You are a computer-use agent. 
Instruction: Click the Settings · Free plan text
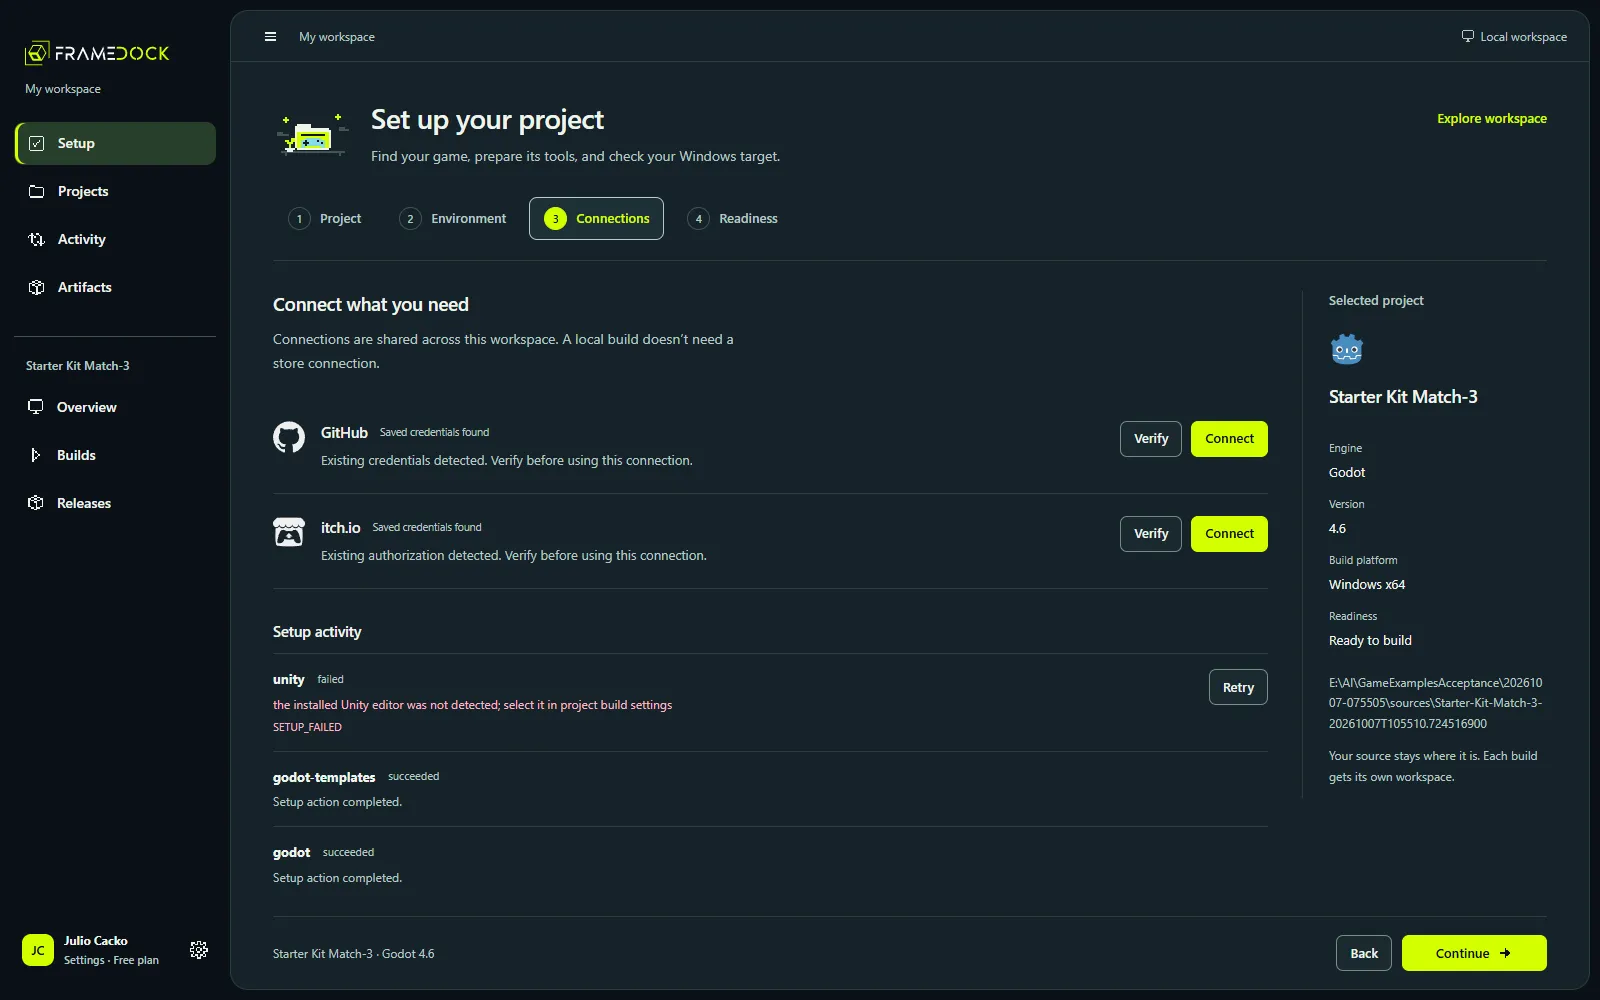[x=111, y=960]
